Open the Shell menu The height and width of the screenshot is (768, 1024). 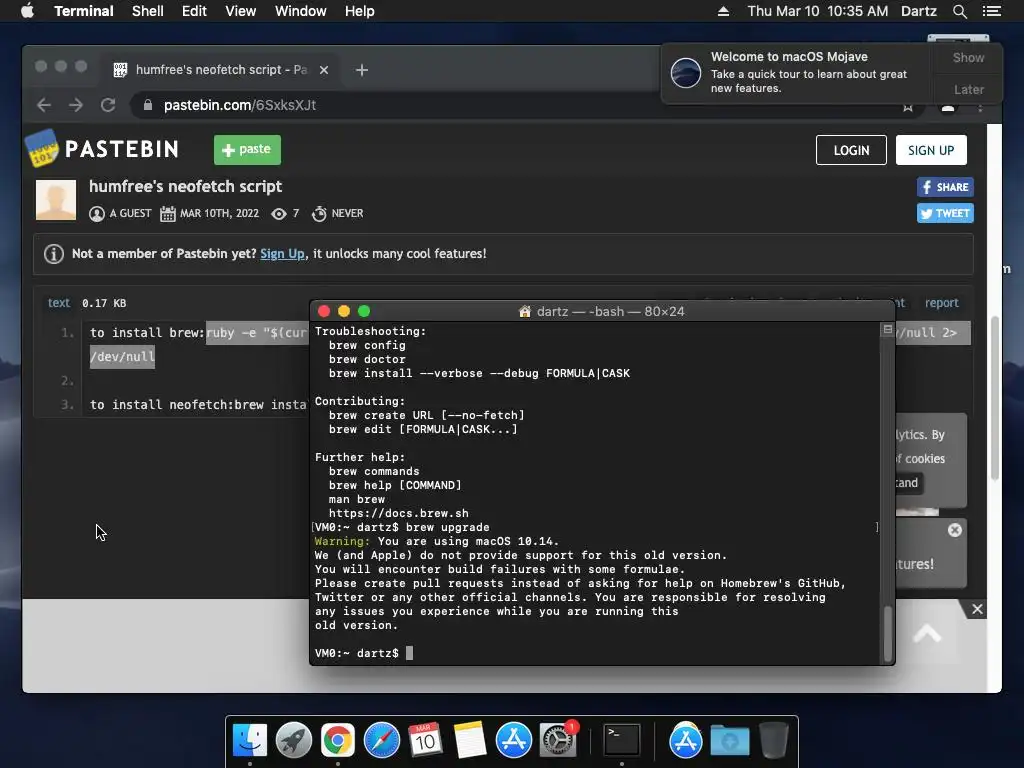148,11
